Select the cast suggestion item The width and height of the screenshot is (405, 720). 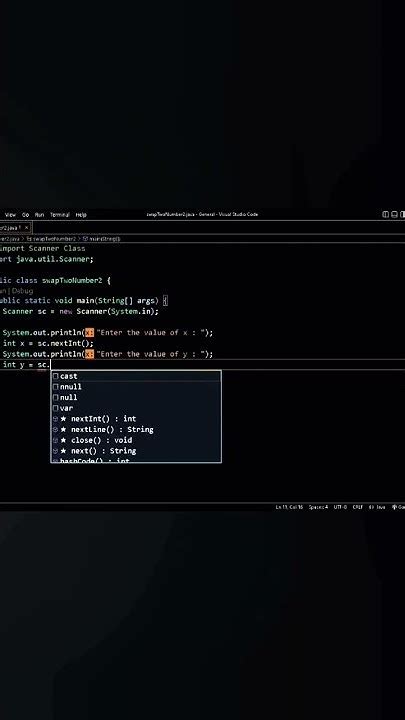click(136, 376)
